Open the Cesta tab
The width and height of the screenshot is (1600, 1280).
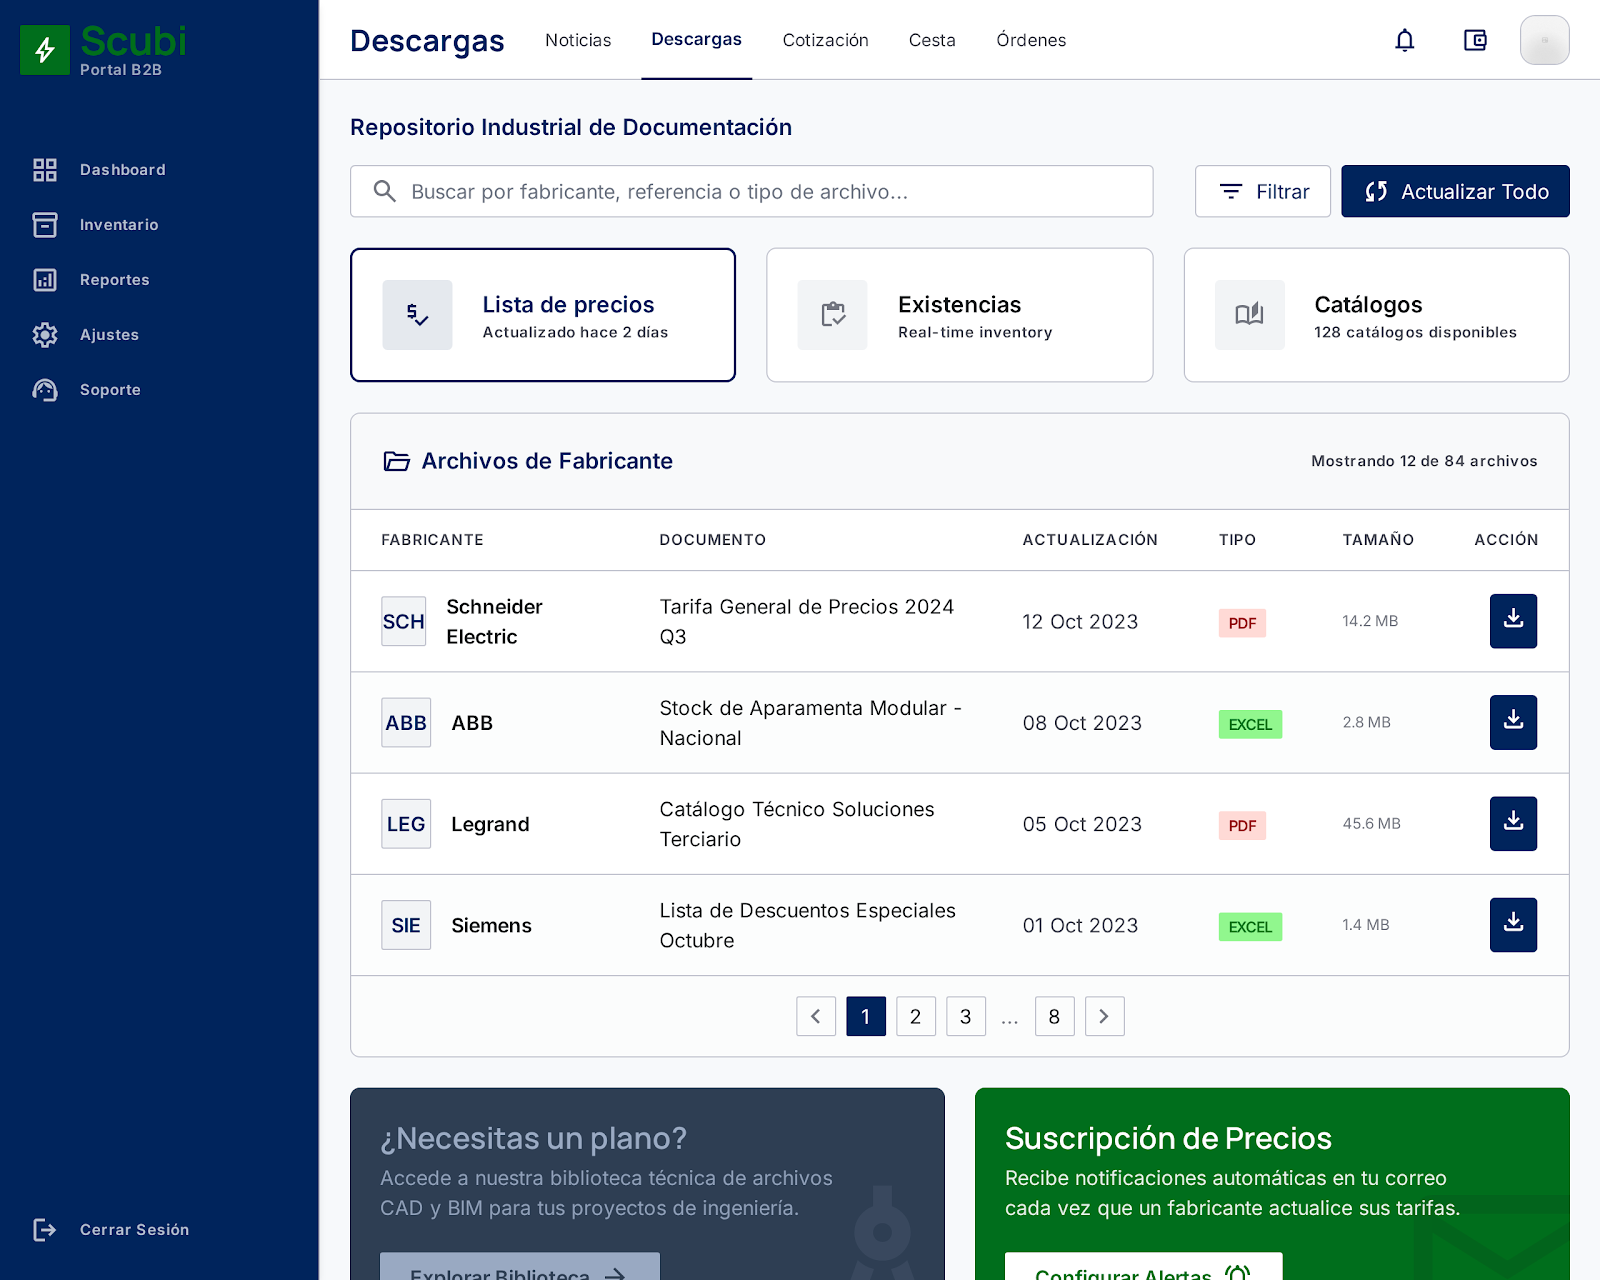pyautogui.click(x=932, y=40)
